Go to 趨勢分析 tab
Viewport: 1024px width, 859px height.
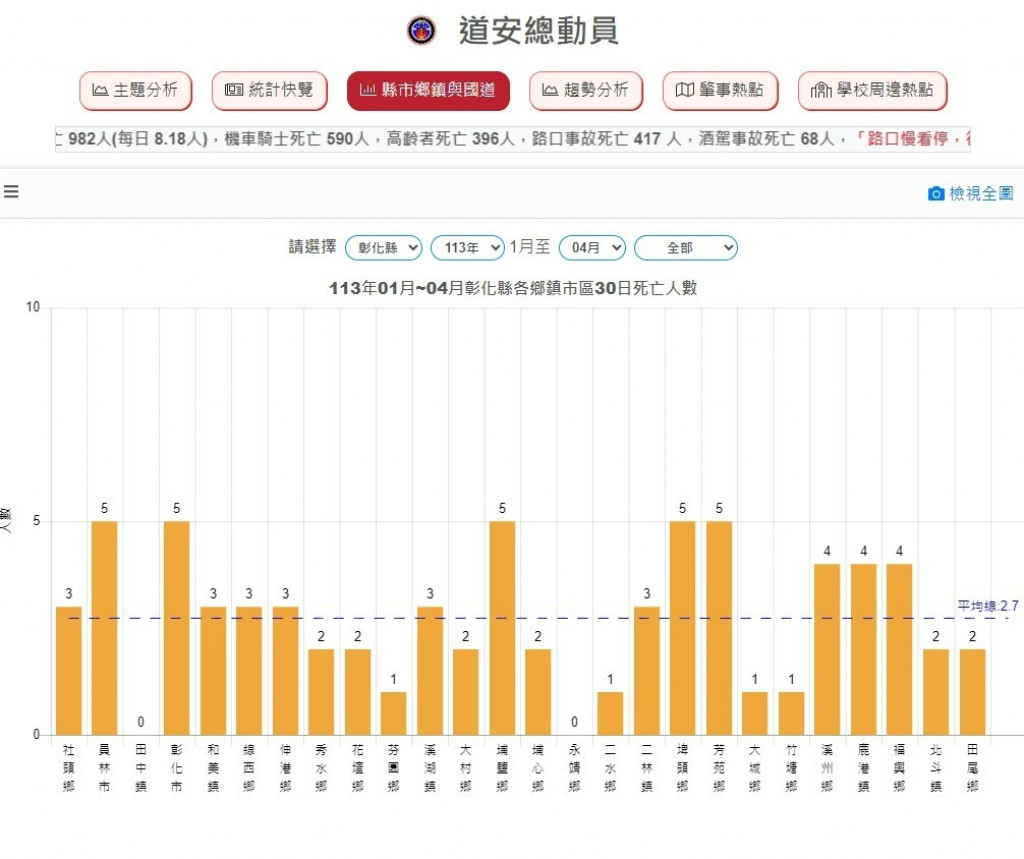[x=585, y=91]
